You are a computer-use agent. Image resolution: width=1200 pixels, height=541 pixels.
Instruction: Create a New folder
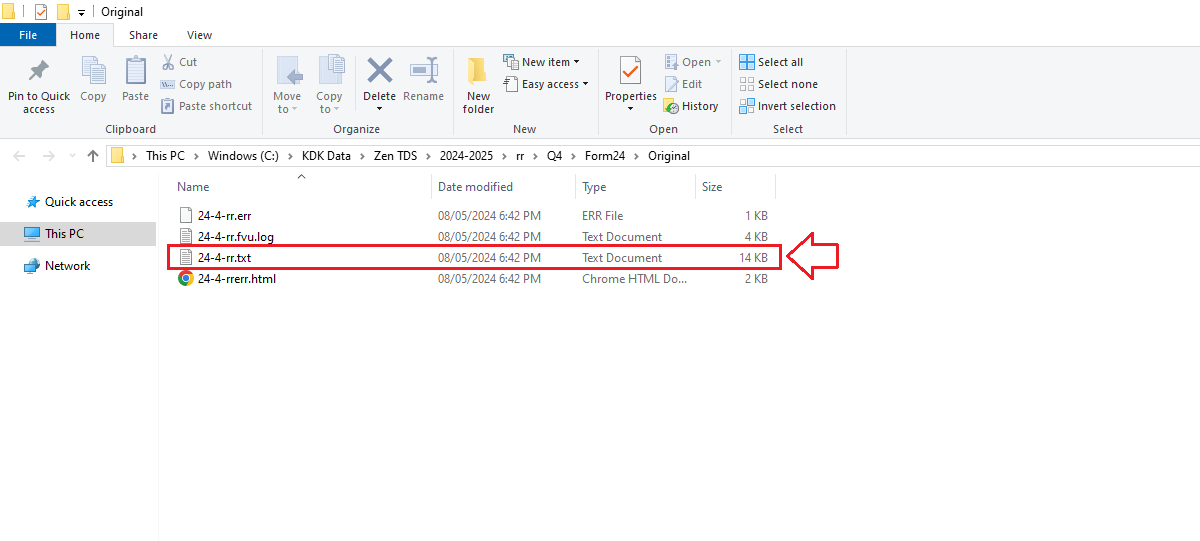478,84
